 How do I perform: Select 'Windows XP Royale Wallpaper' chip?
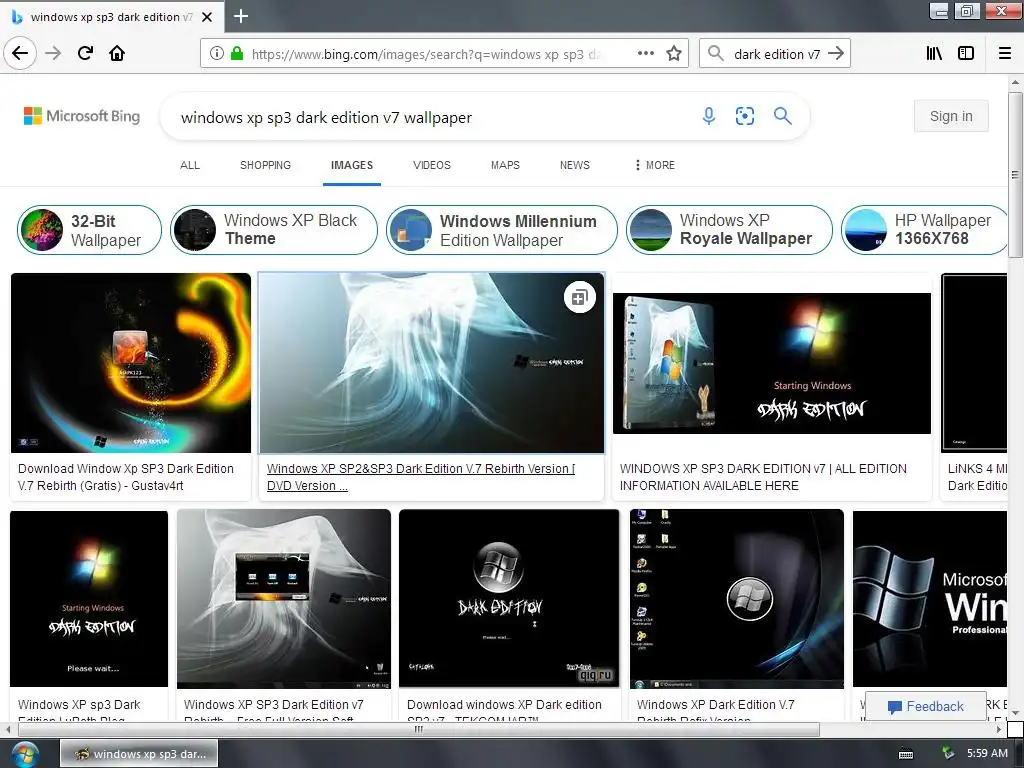(729, 230)
